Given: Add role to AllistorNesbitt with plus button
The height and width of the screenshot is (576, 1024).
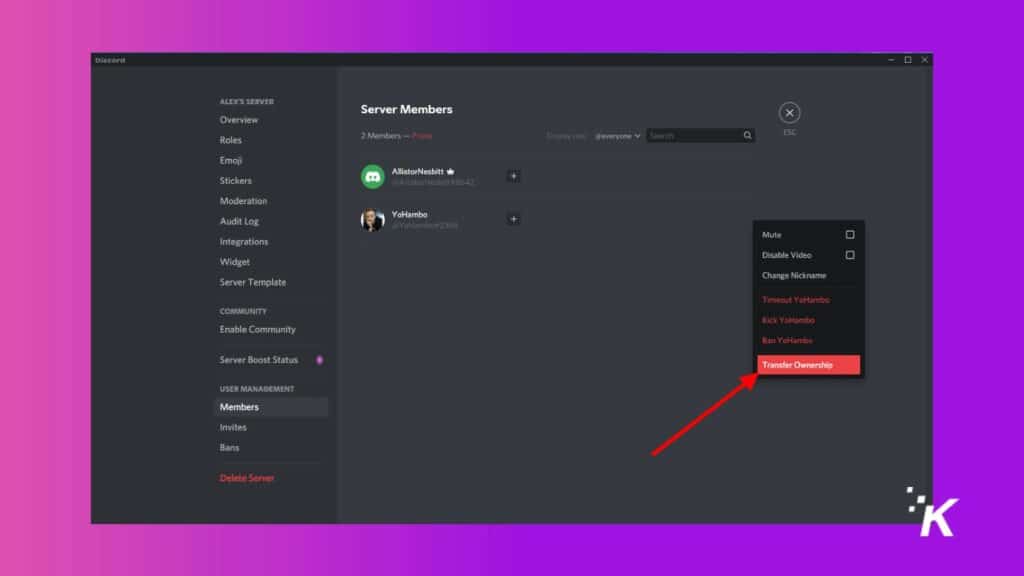Looking at the screenshot, I should coord(513,176).
